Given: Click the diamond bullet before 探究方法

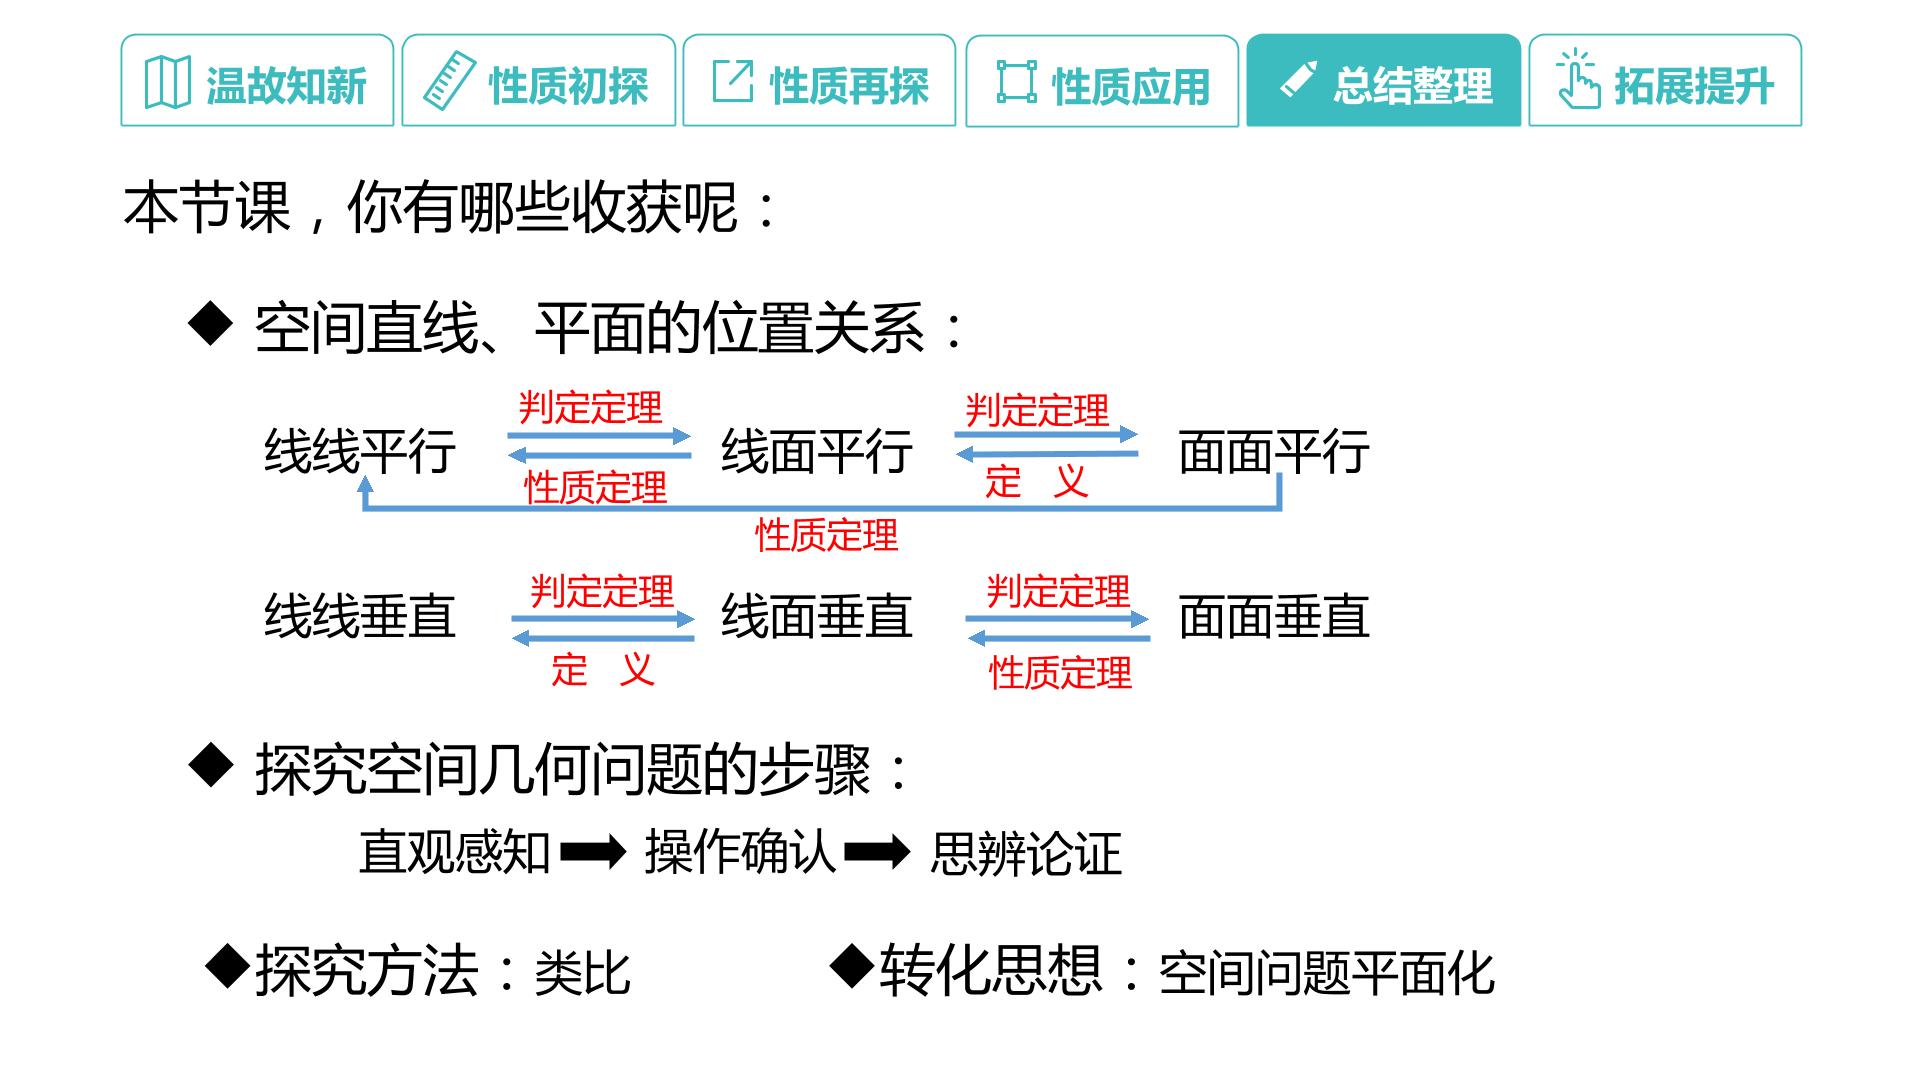Looking at the screenshot, I should click(227, 967).
